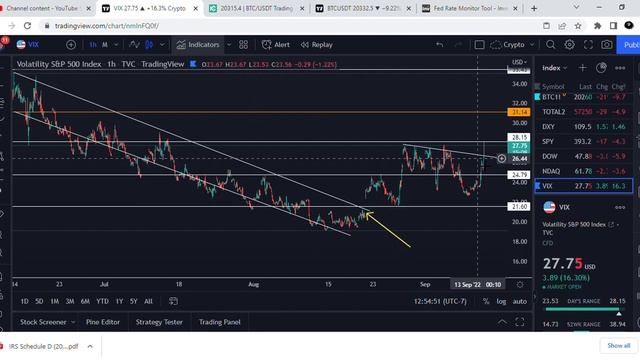This screenshot has width=640, height=360.
Task: Open watchlist more options dots
Action: tap(620, 68)
